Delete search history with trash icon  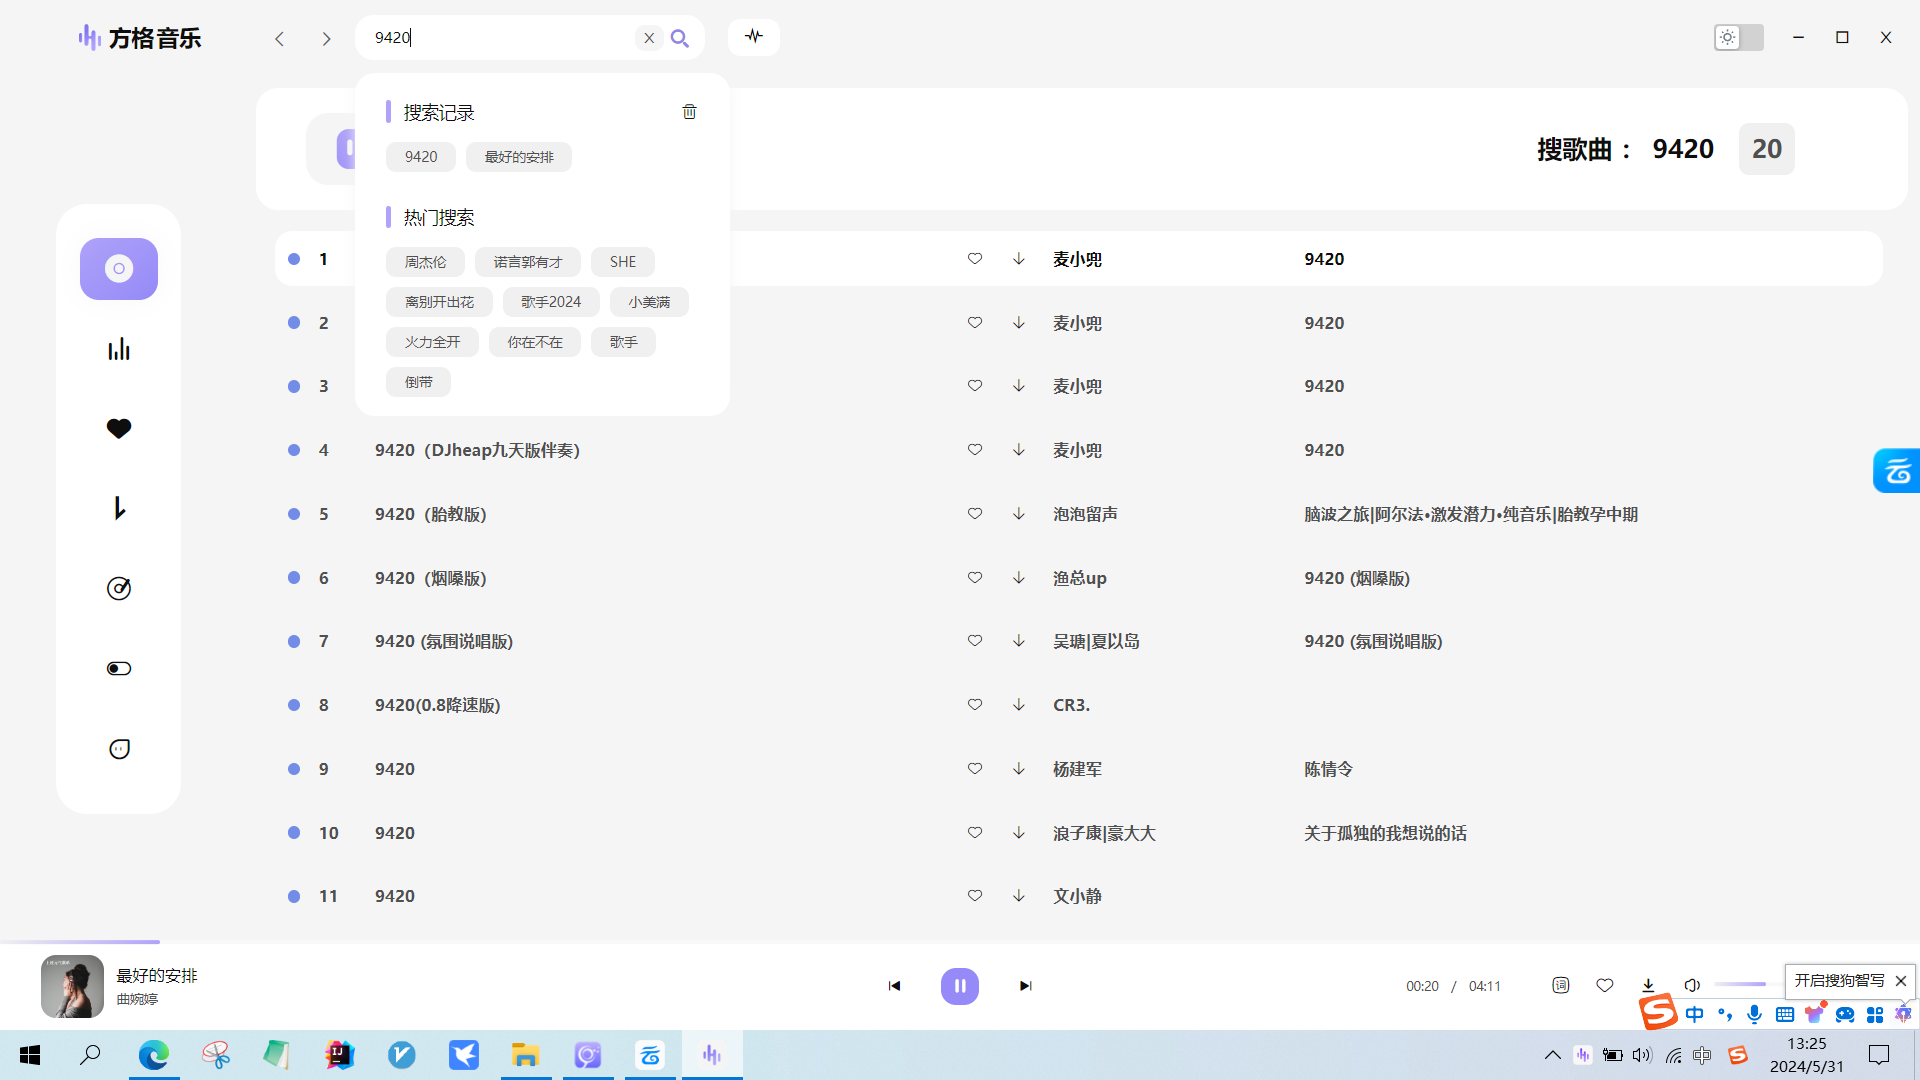[x=689, y=112]
